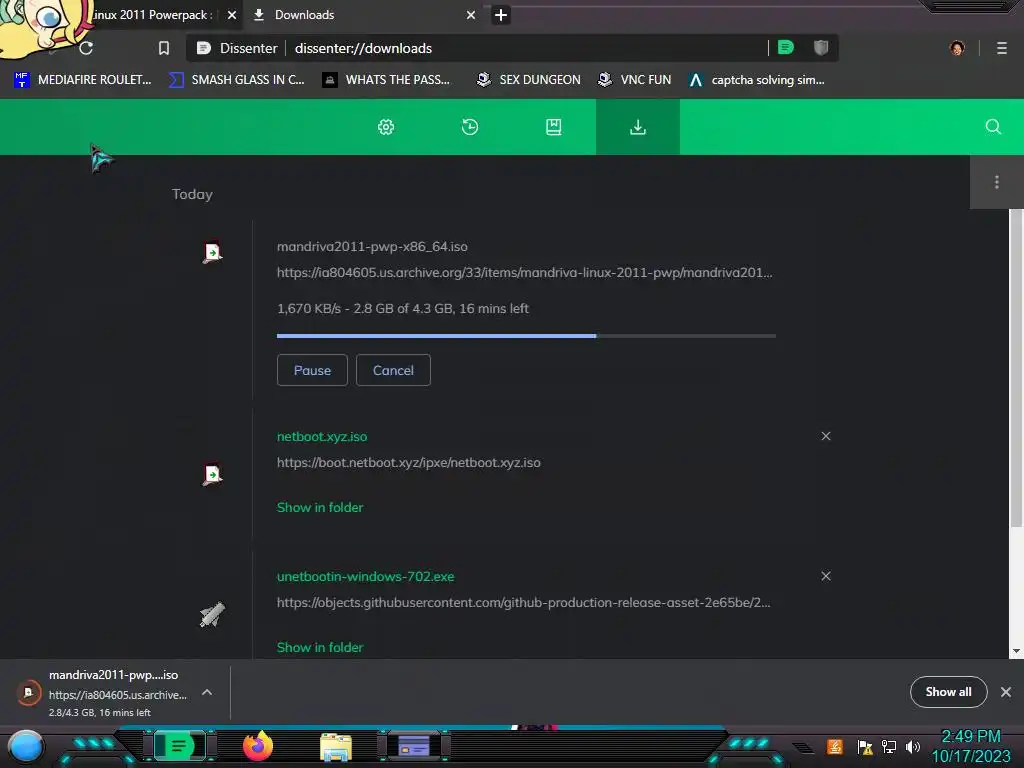Open the Settings gear tab

click(386, 127)
